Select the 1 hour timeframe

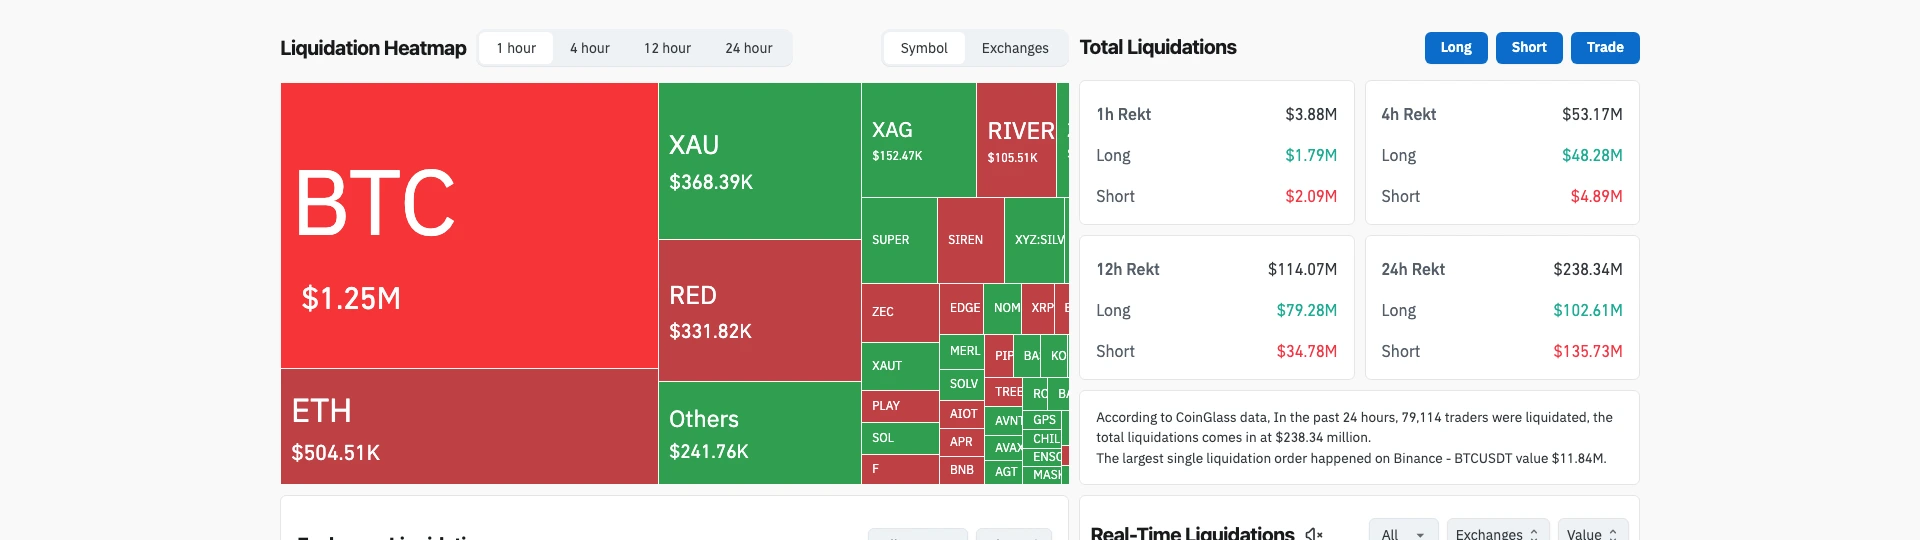(x=516, y=48)
